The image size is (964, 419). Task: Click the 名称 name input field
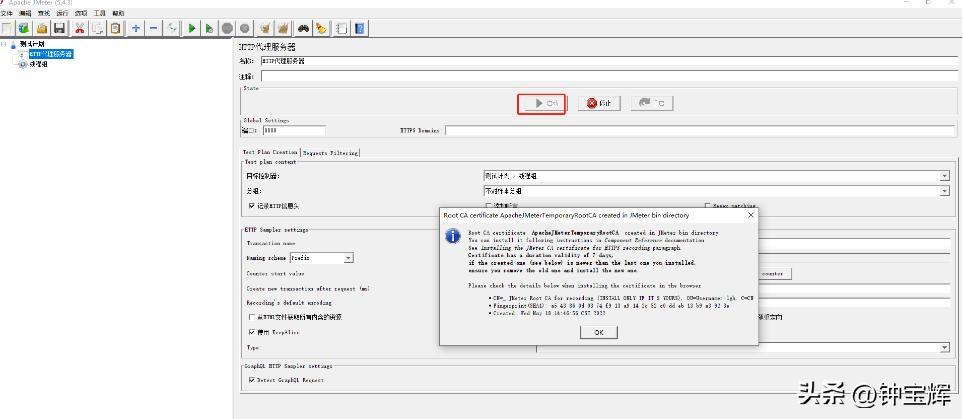click(x=609, y=61)
